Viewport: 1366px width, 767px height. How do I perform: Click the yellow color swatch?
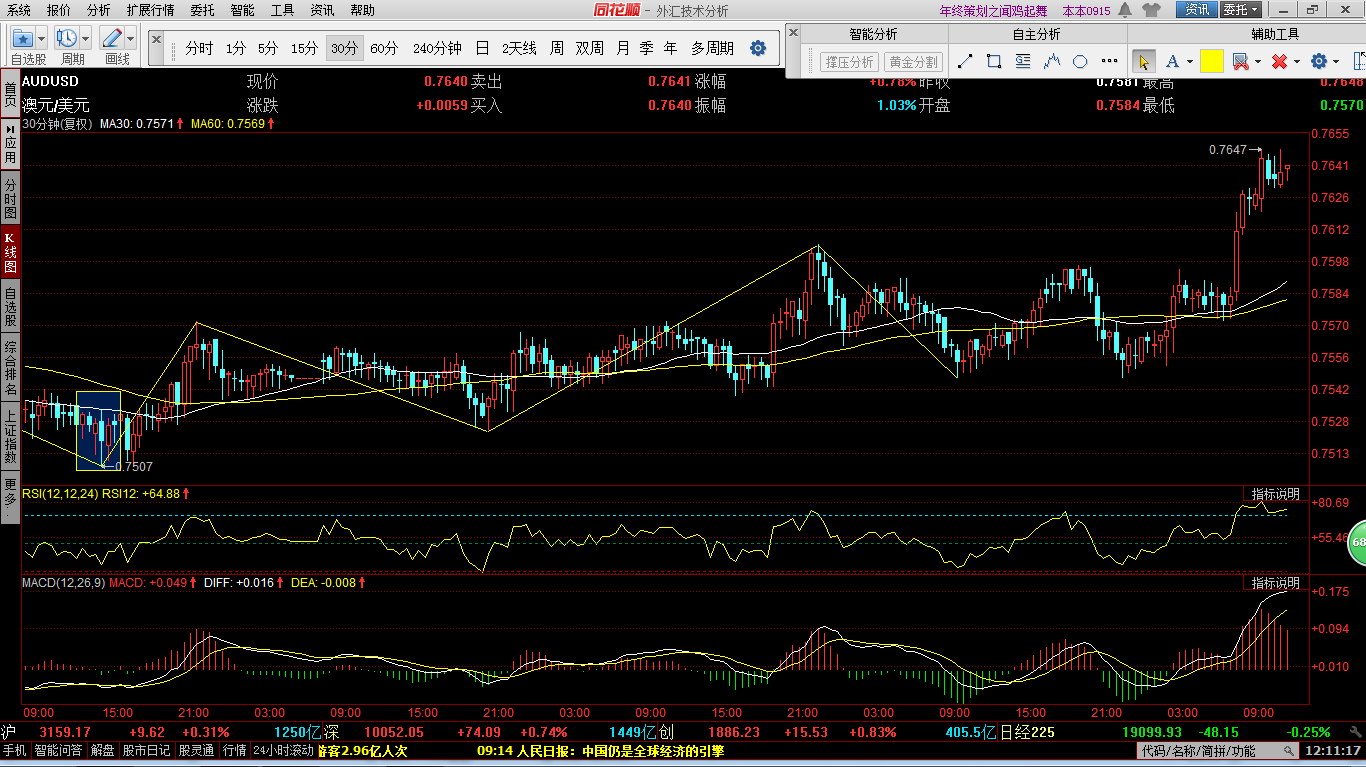[1212, 61]
